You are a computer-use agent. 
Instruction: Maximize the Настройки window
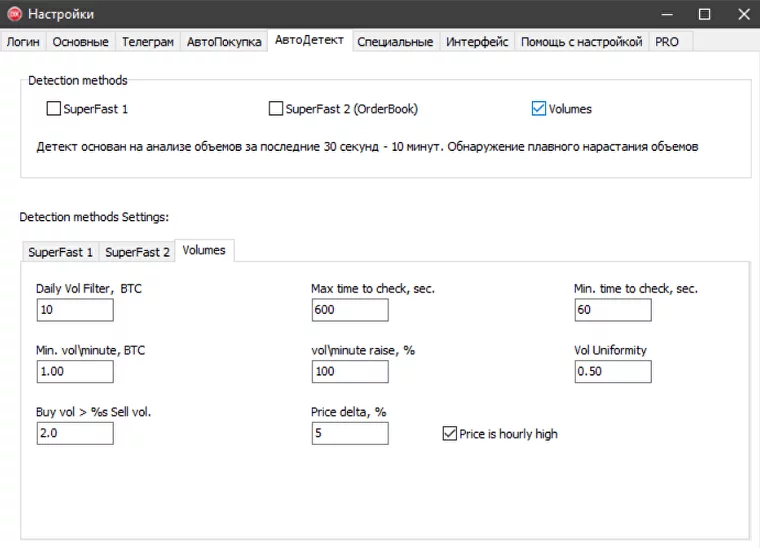point(704,14)
